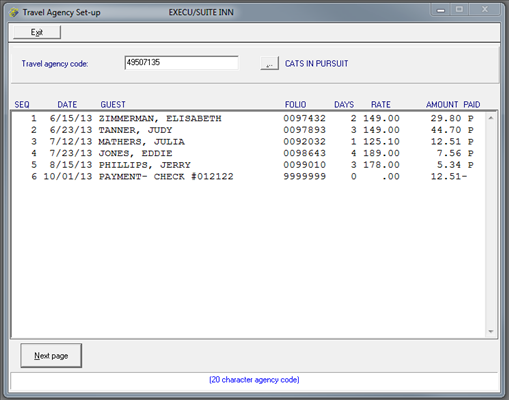The image size is (509, 400).
Task: Click the list's scroll down arrow
Action: click(x=491, y=331)
